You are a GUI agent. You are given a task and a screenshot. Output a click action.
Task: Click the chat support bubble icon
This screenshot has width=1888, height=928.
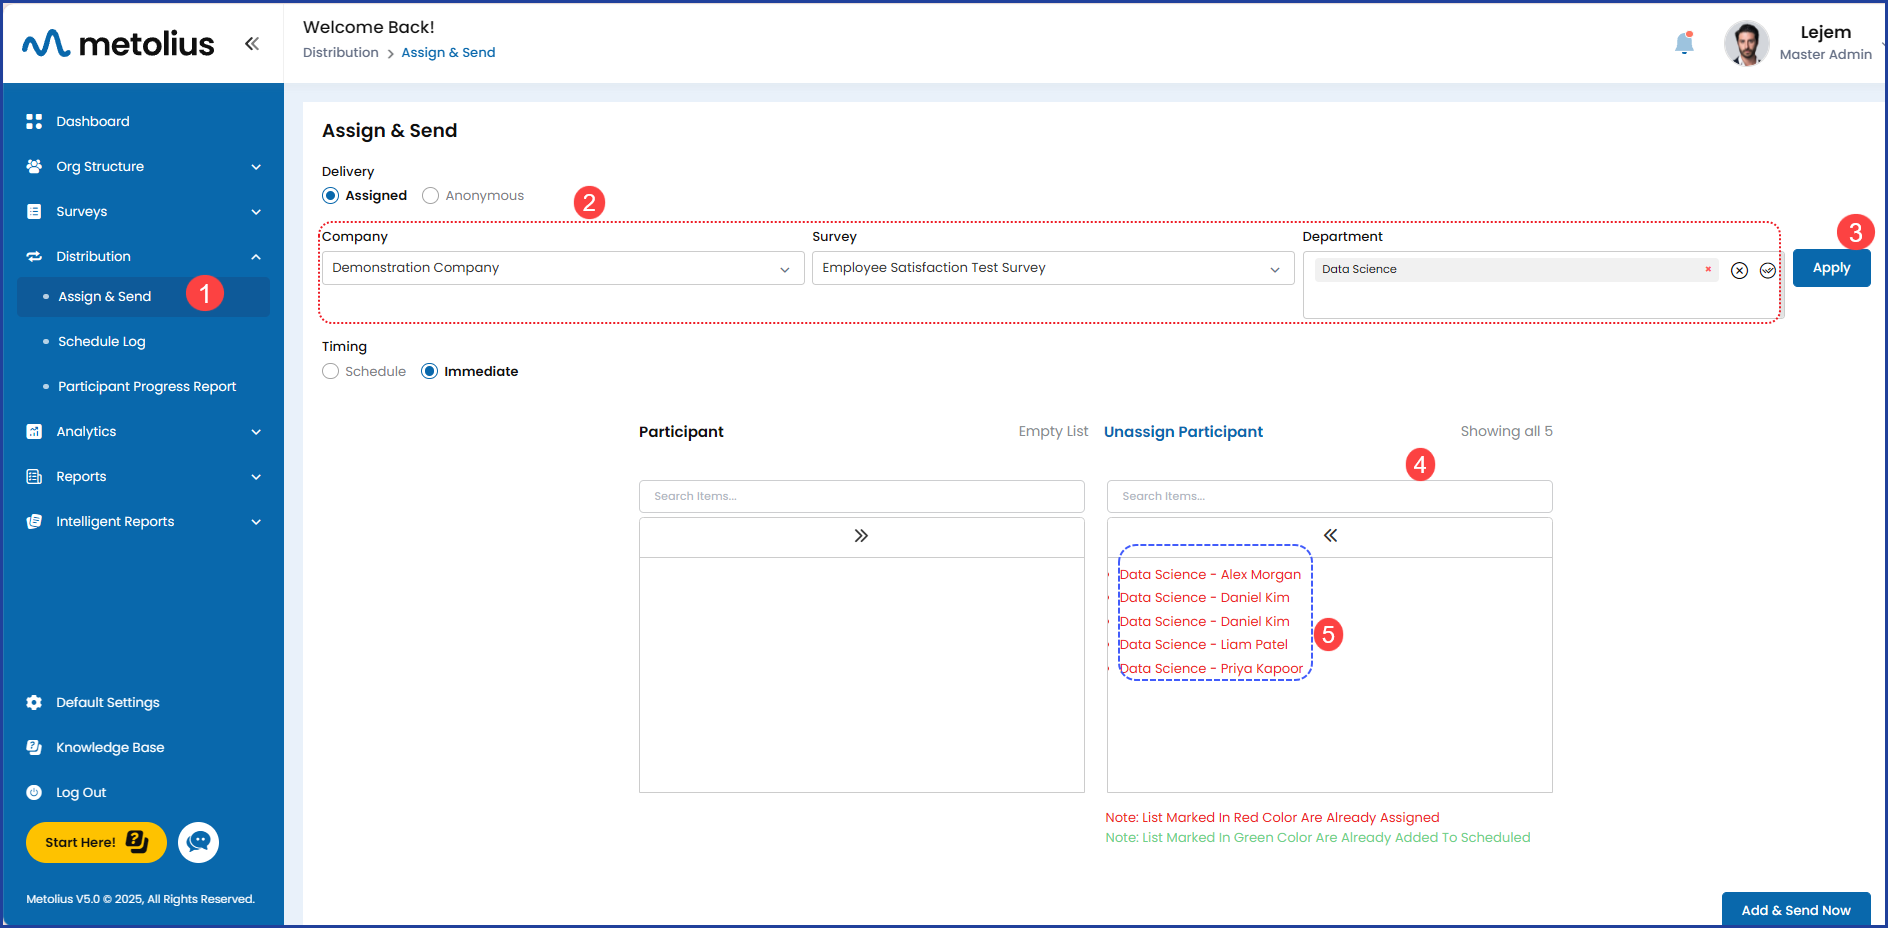(x=198, y=842)
